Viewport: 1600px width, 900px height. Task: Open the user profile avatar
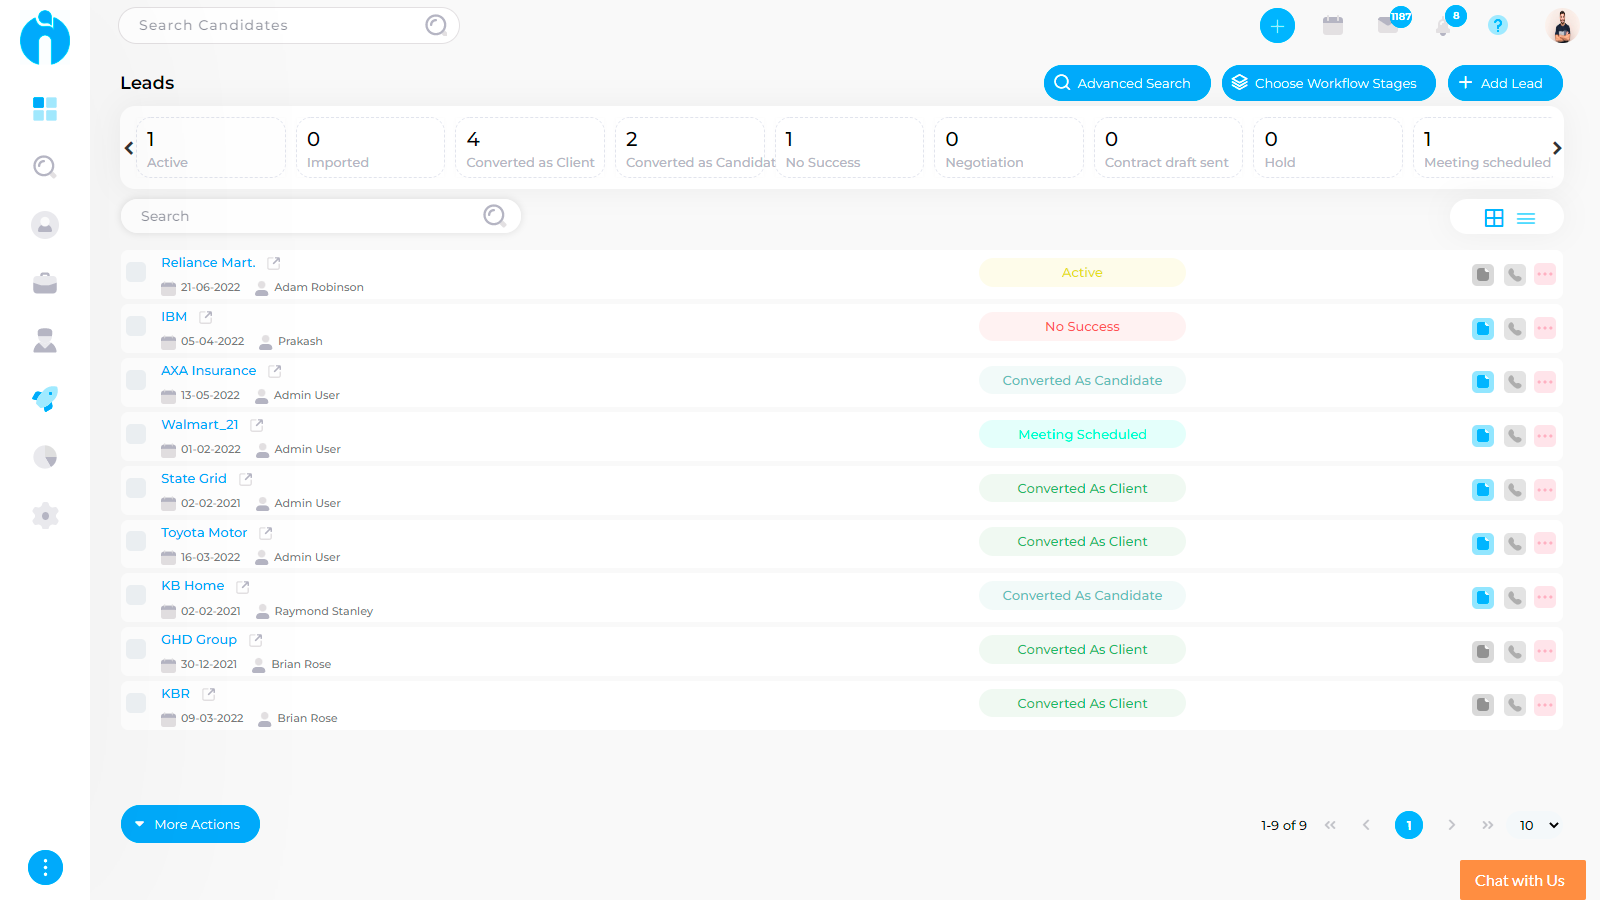[1562, 26]
